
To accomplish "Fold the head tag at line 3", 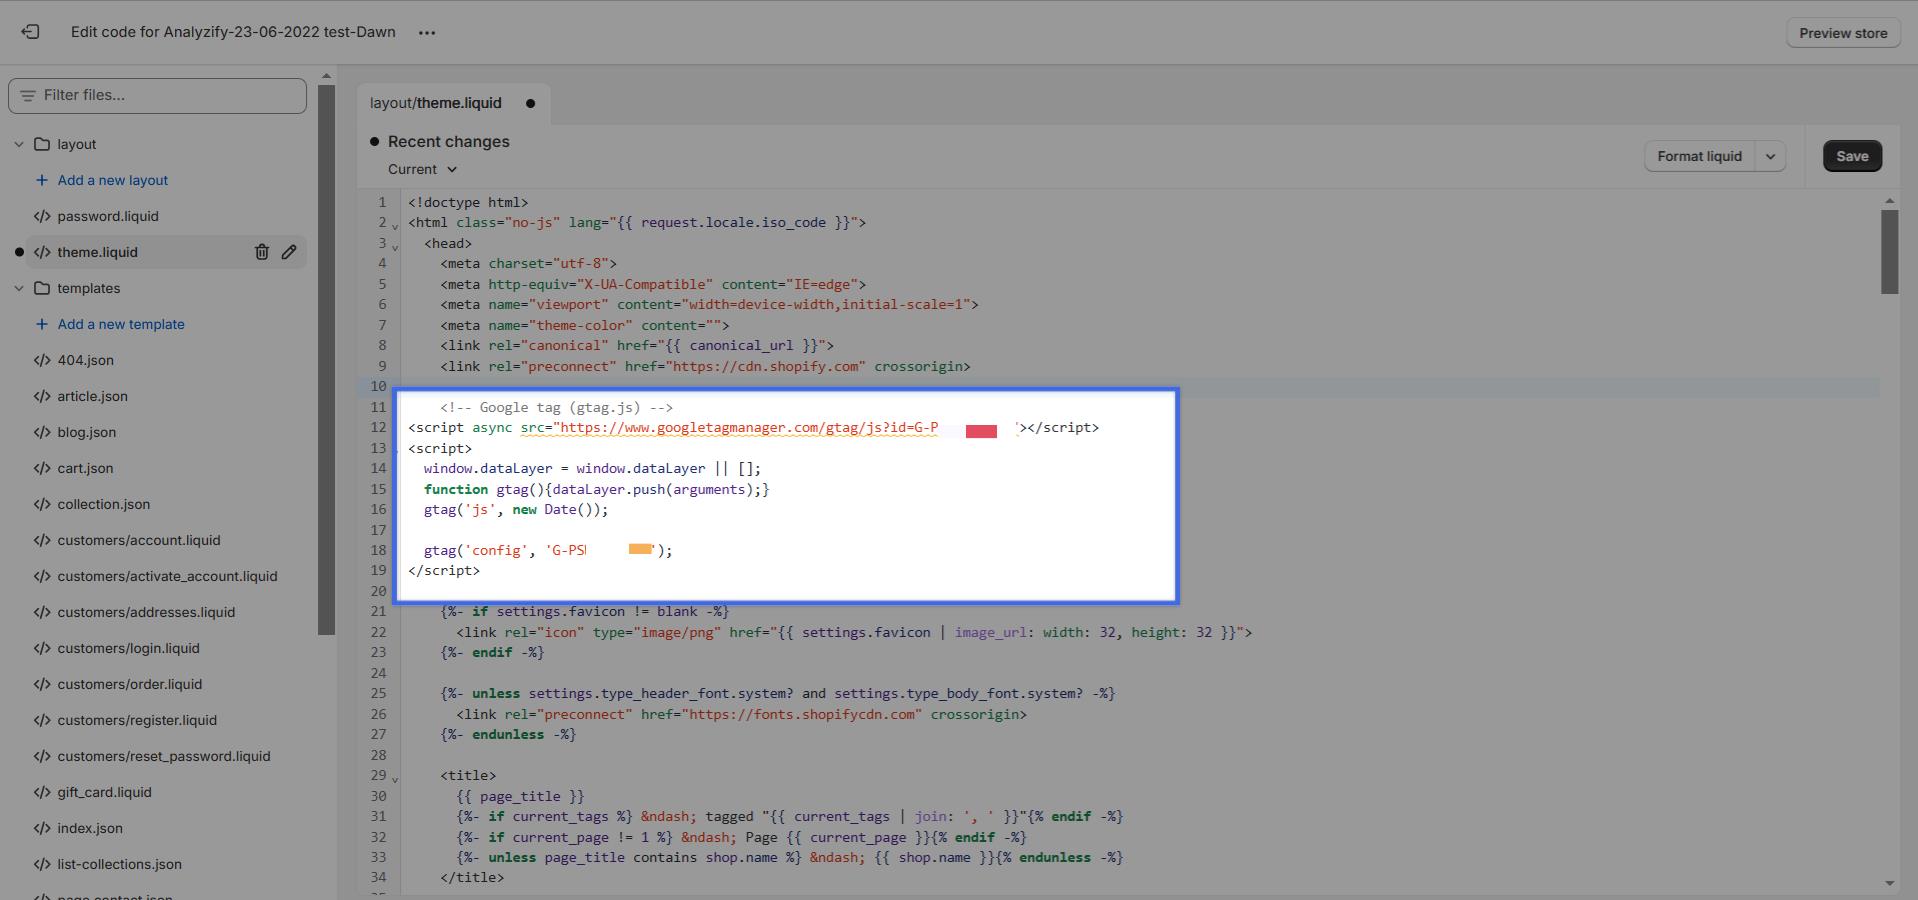I will coord(395,247).
